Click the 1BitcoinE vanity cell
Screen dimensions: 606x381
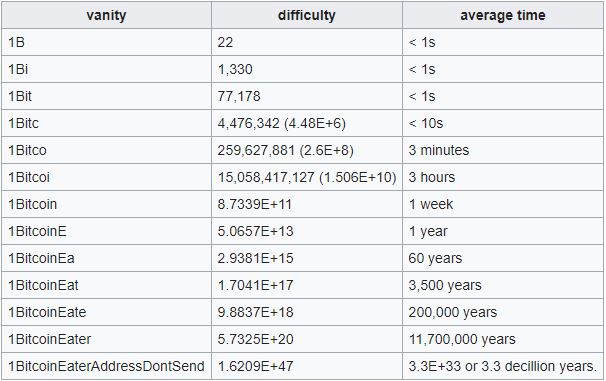point(106,231)
